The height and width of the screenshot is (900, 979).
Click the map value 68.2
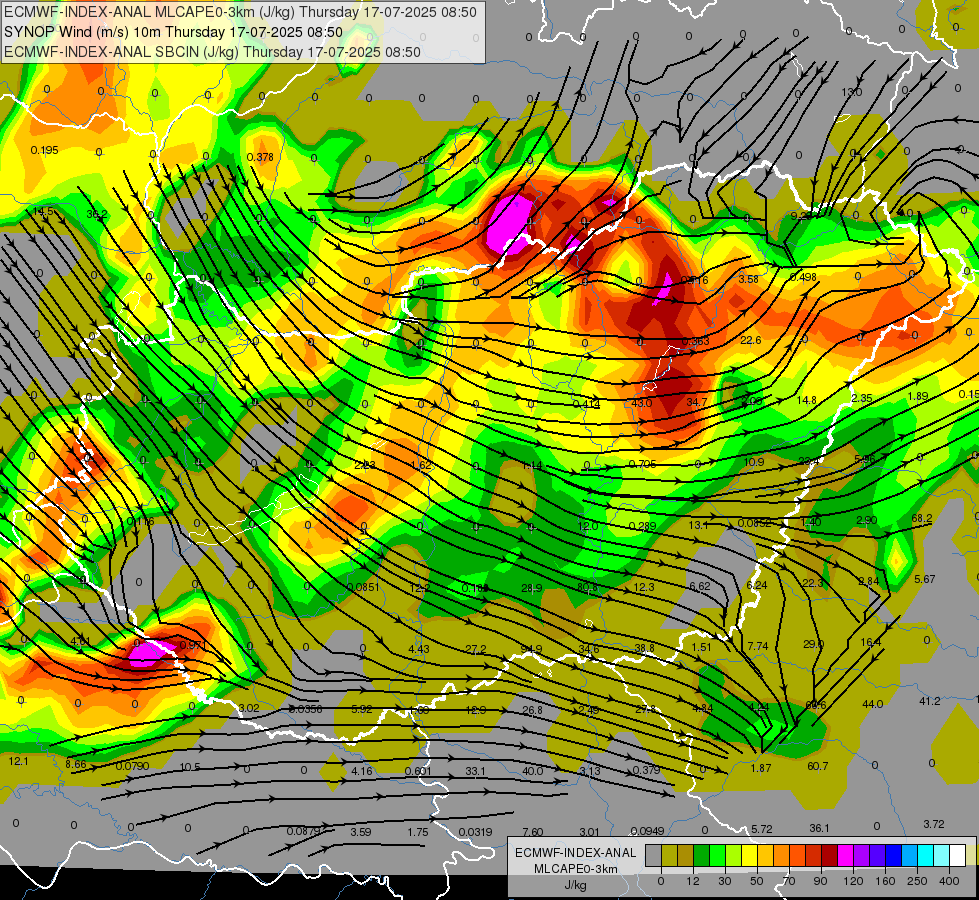922,518
